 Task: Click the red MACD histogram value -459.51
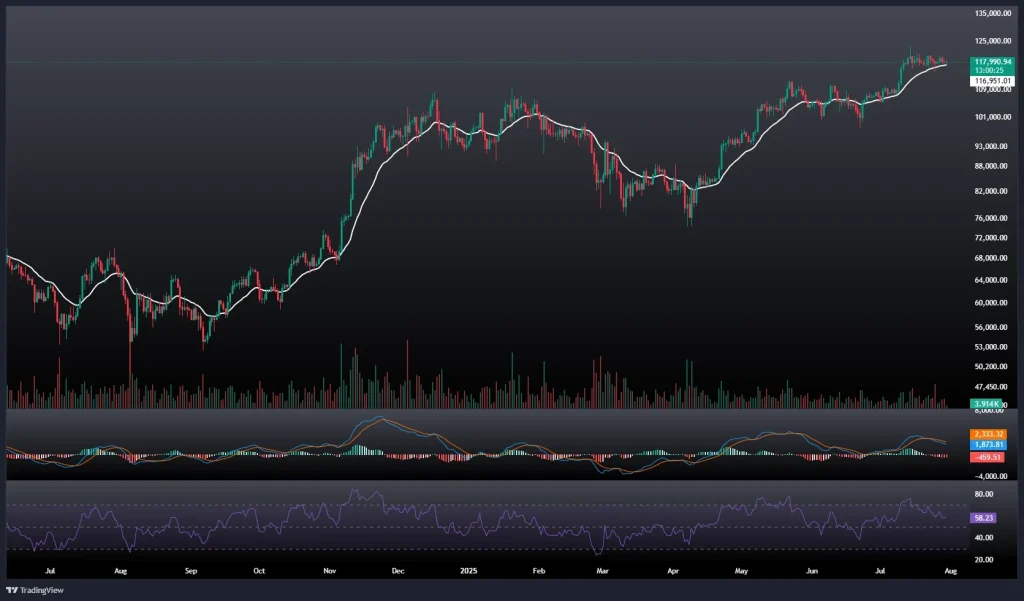coord(988,456)
